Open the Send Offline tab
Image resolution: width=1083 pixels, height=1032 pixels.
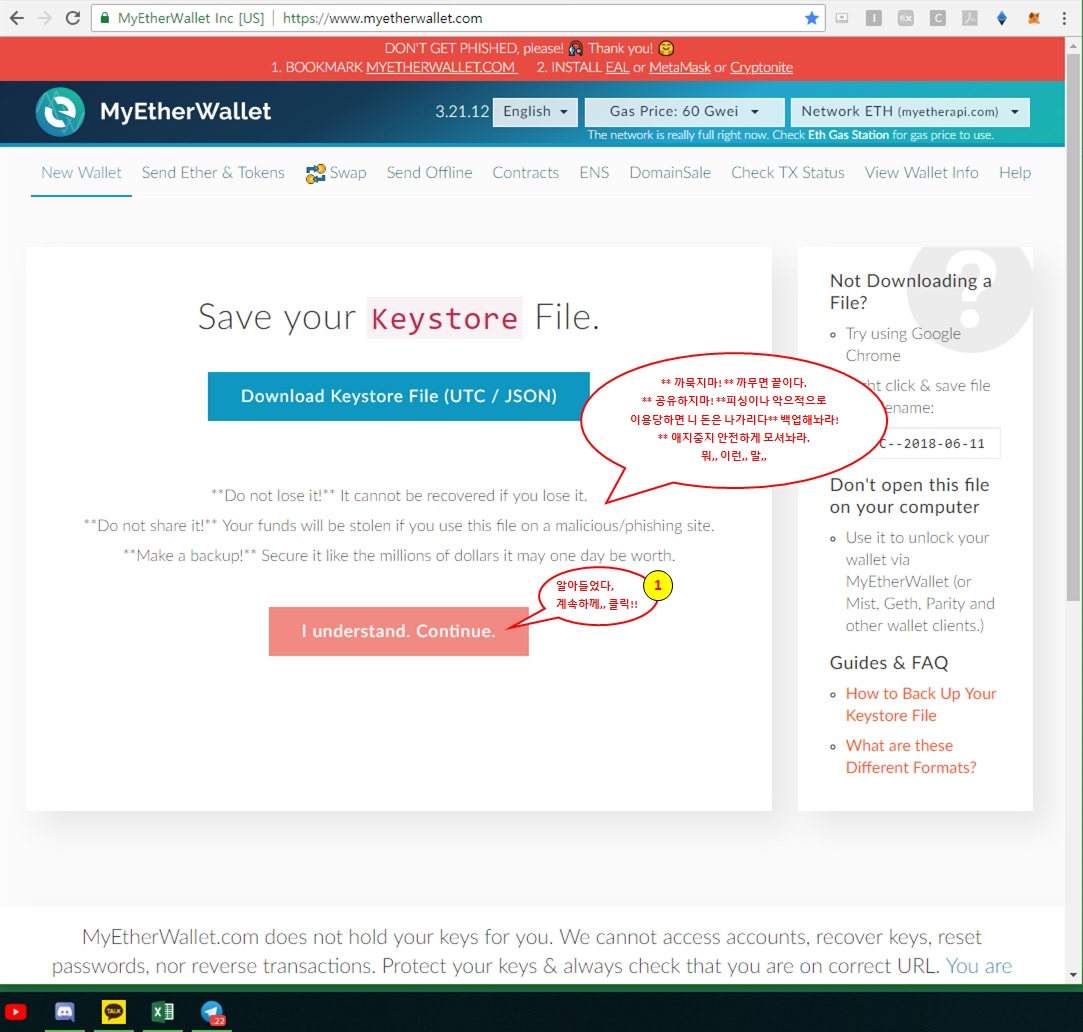429,173
